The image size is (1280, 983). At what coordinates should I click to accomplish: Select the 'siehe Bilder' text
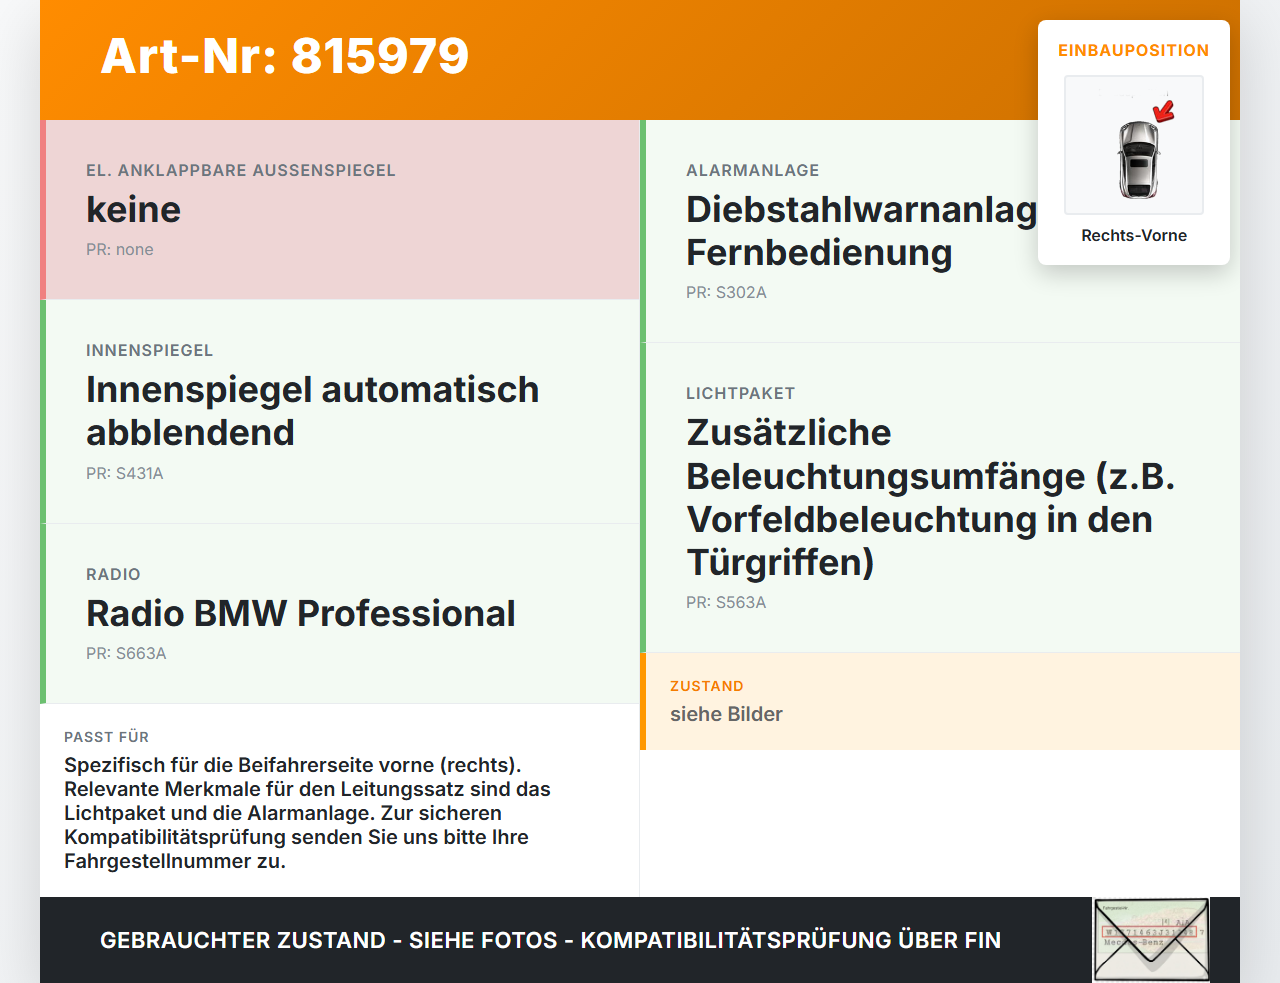[x=726, y=715]
